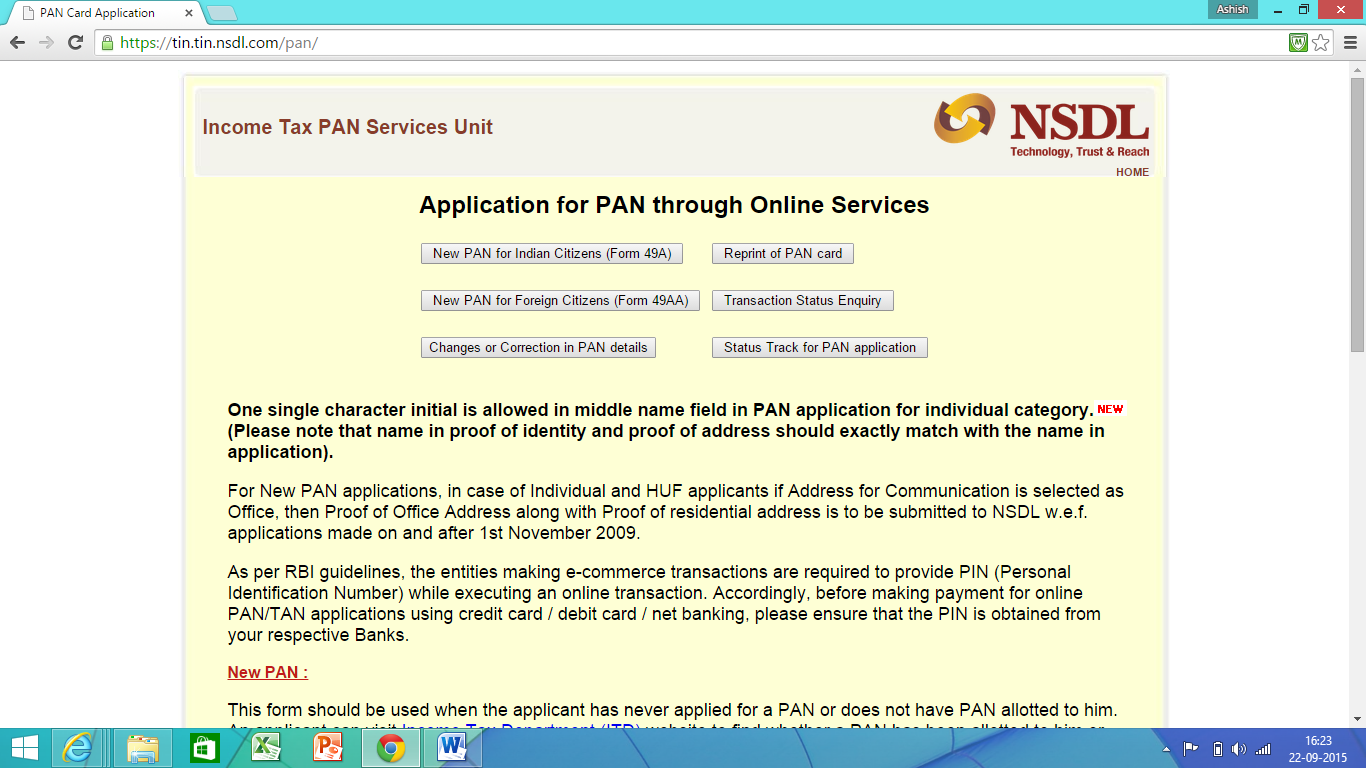Screen dimensions: 1366x768
Task: Open Transaction Status Enquiry
Action: [803, 300]
